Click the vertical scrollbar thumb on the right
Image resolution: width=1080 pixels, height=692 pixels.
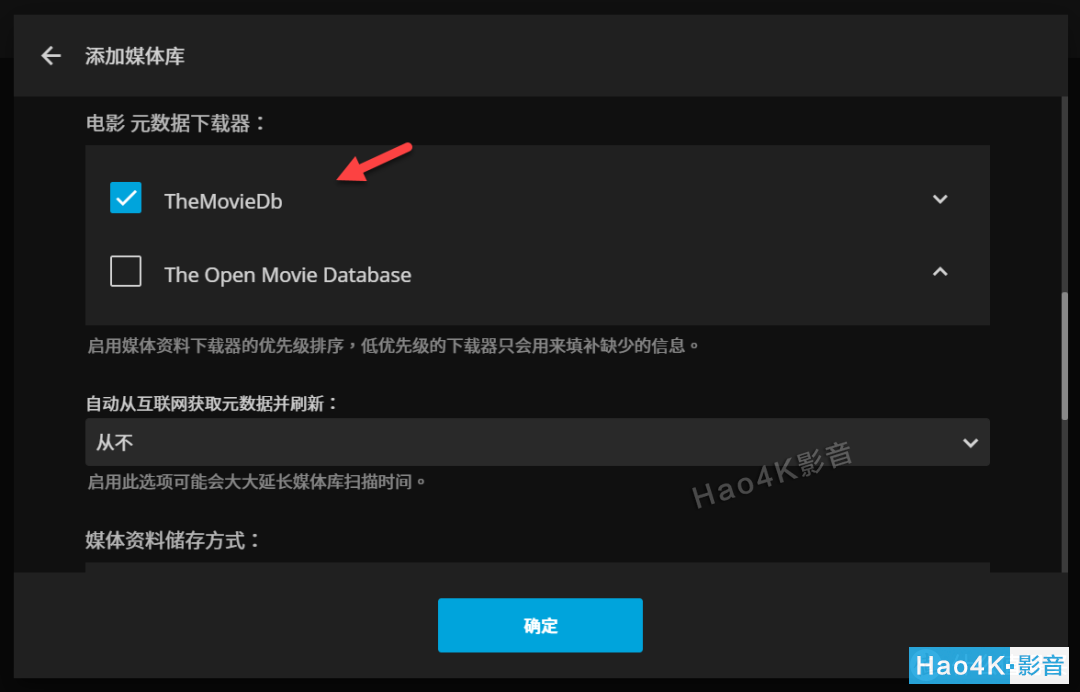point(1064,355)
